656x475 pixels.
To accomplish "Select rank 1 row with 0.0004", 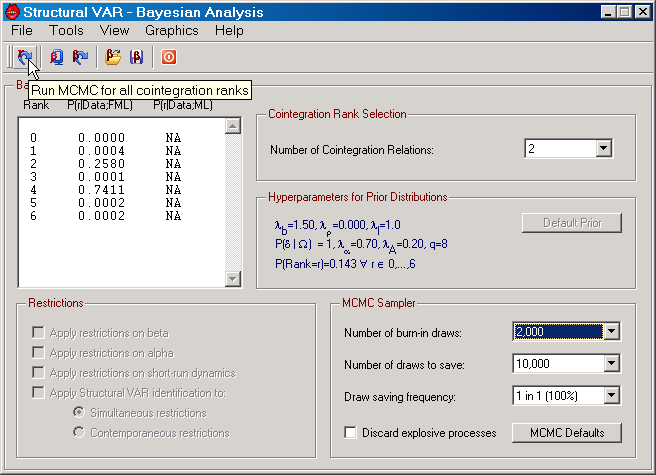I will click(x=105, y=151).
